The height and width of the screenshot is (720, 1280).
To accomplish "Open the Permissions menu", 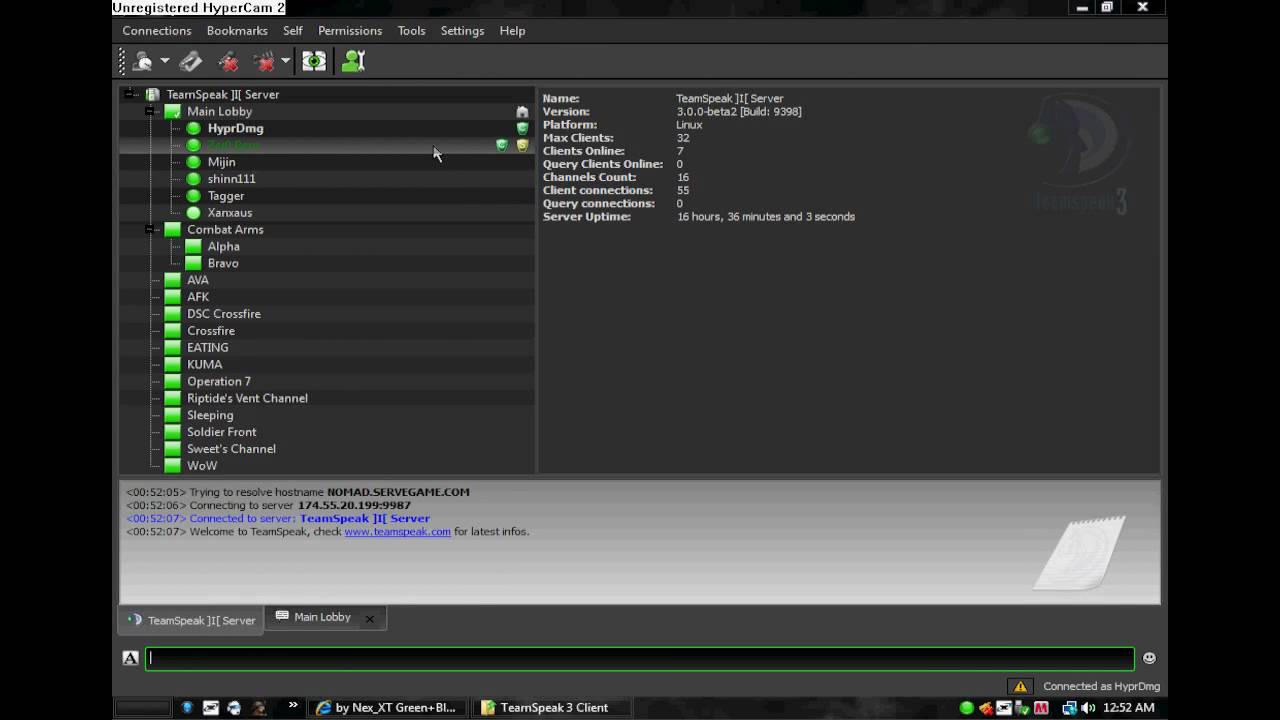I will click(350, 31).
